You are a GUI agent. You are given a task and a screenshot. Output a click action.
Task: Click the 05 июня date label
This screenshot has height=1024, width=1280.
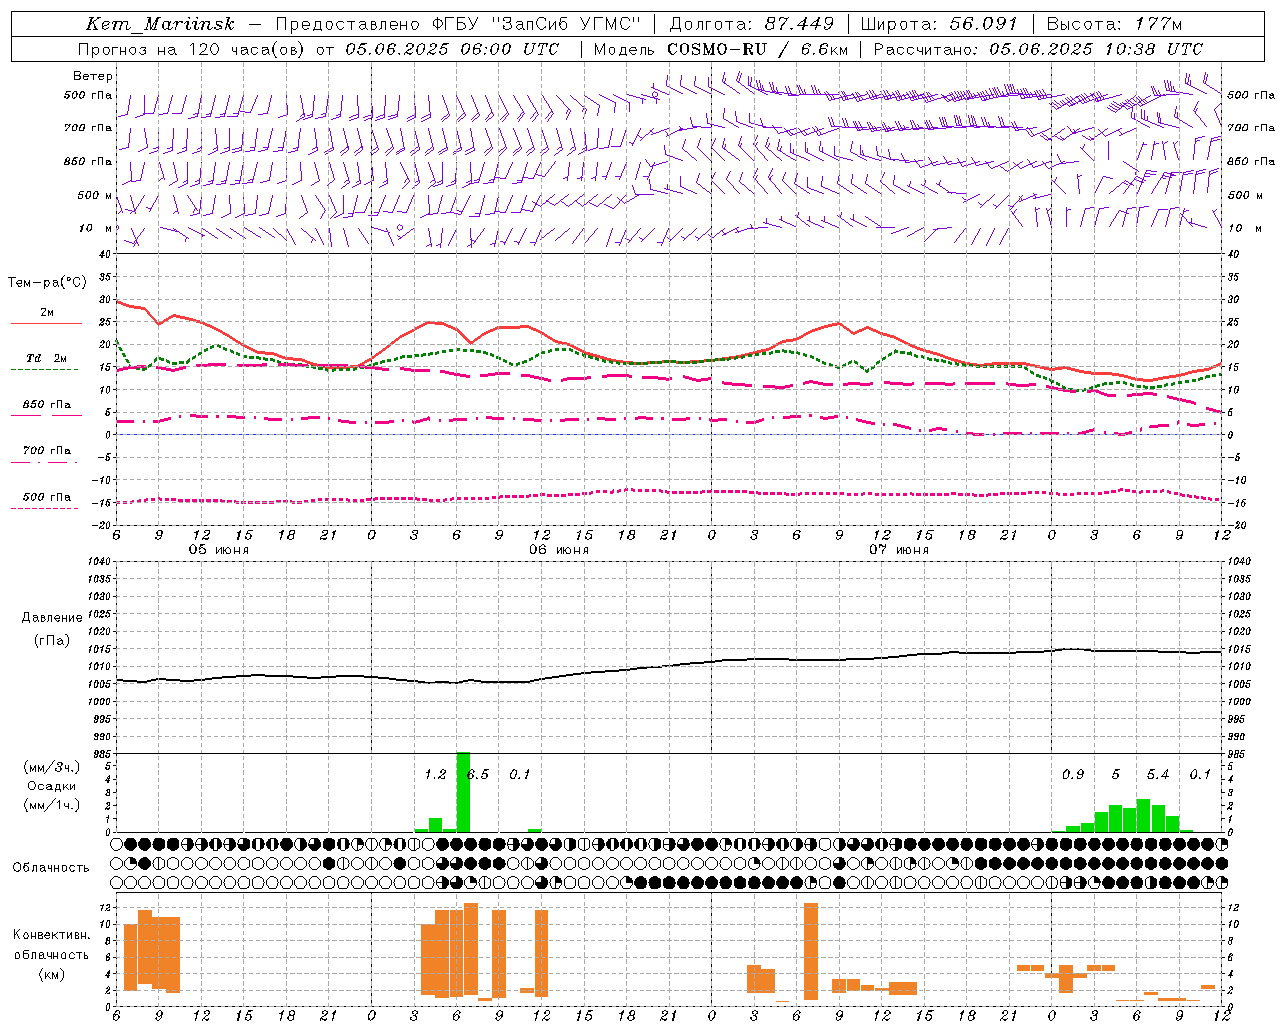click(219, 550)
